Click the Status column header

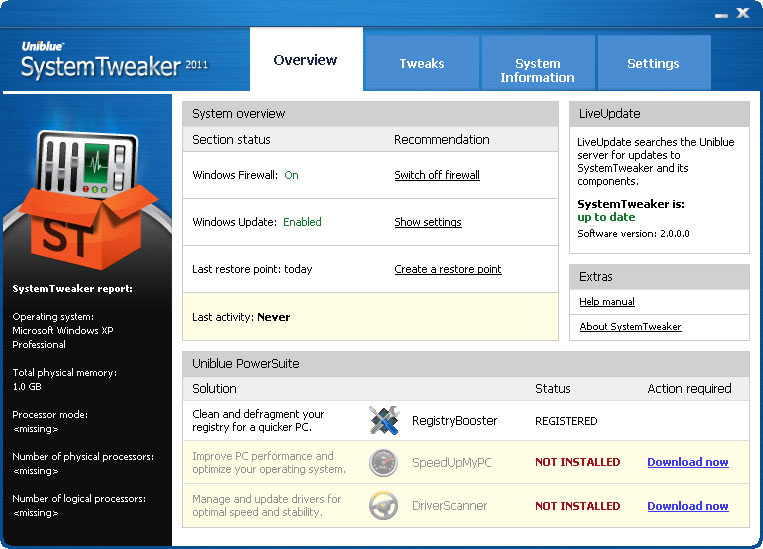[552, 388]
